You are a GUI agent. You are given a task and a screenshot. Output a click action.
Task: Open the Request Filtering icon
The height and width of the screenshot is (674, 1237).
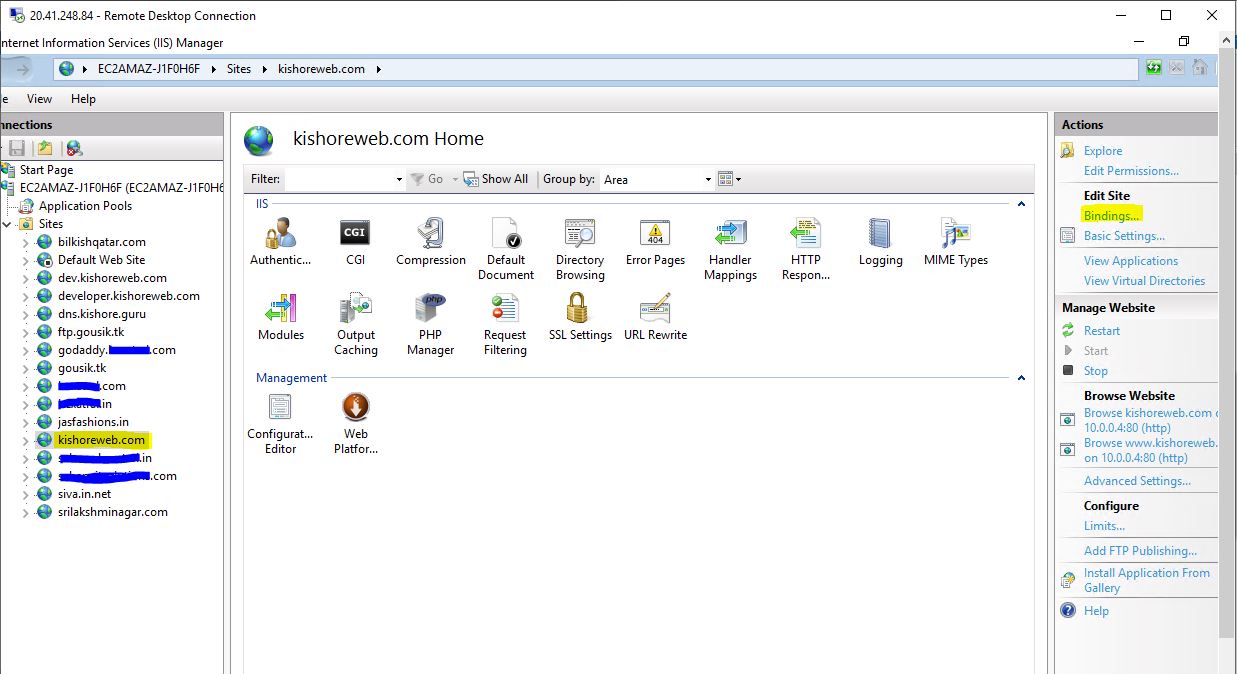tap(505, 309)
